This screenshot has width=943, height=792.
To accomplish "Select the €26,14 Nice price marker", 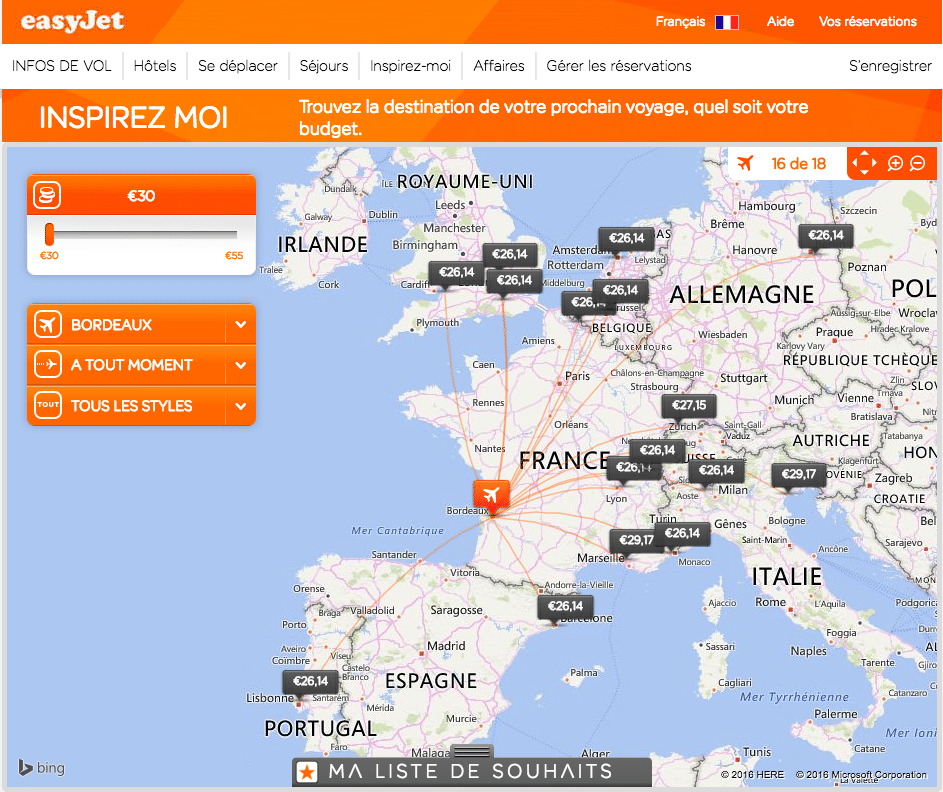I will 683,533.
